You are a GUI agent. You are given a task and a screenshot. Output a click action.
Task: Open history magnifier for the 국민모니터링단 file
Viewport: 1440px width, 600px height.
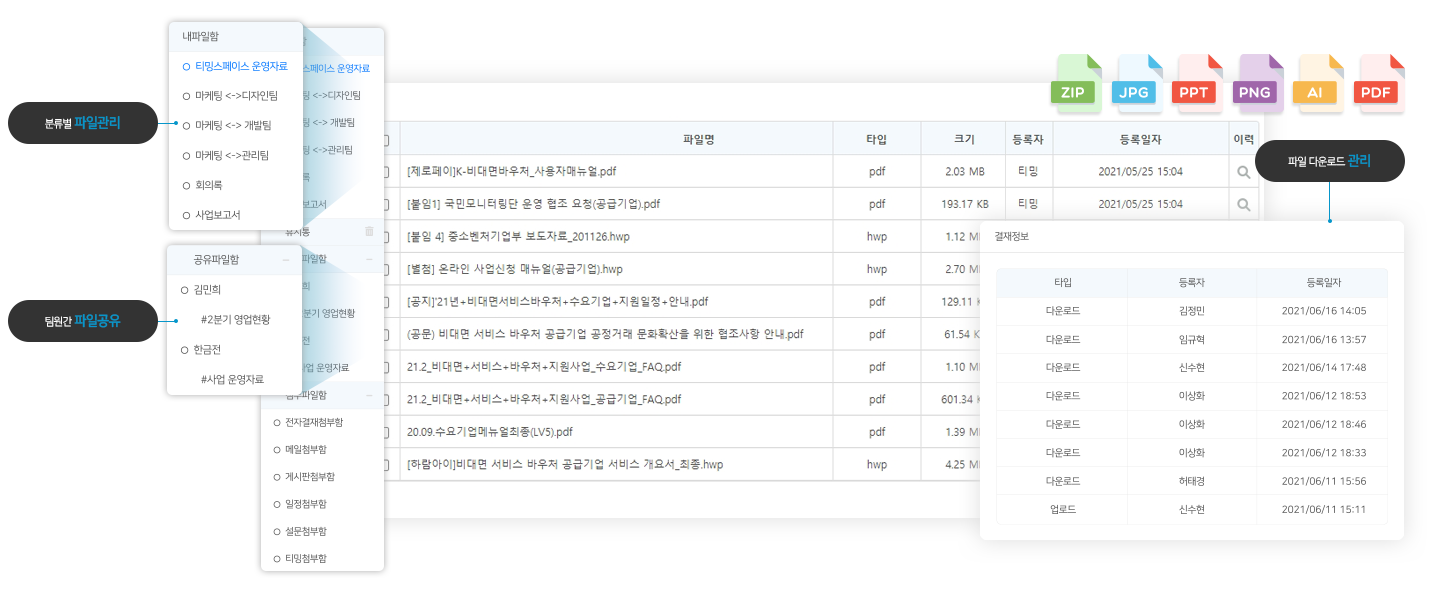pyautogui.click(x=1243, y=204)
